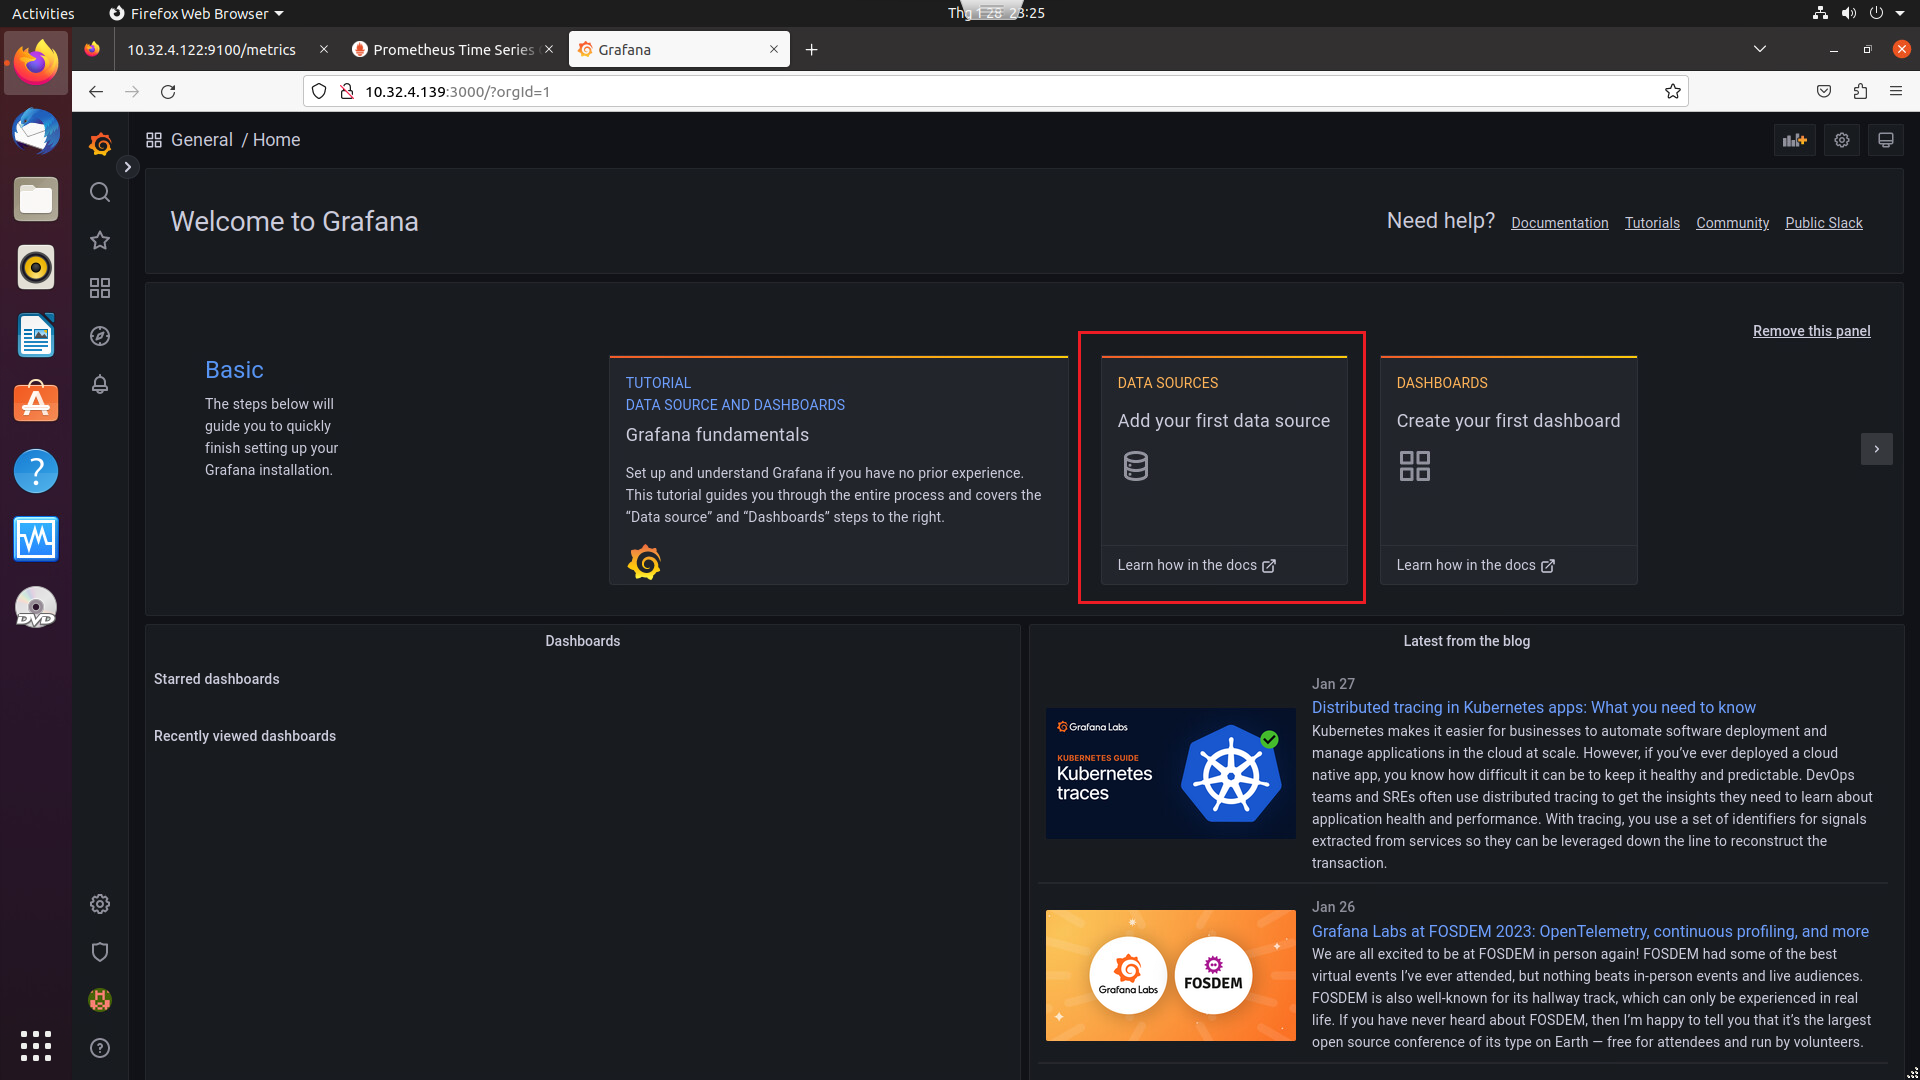Open the Help question-mark icon
1920x1080 pixels.
click(99, 1047)
